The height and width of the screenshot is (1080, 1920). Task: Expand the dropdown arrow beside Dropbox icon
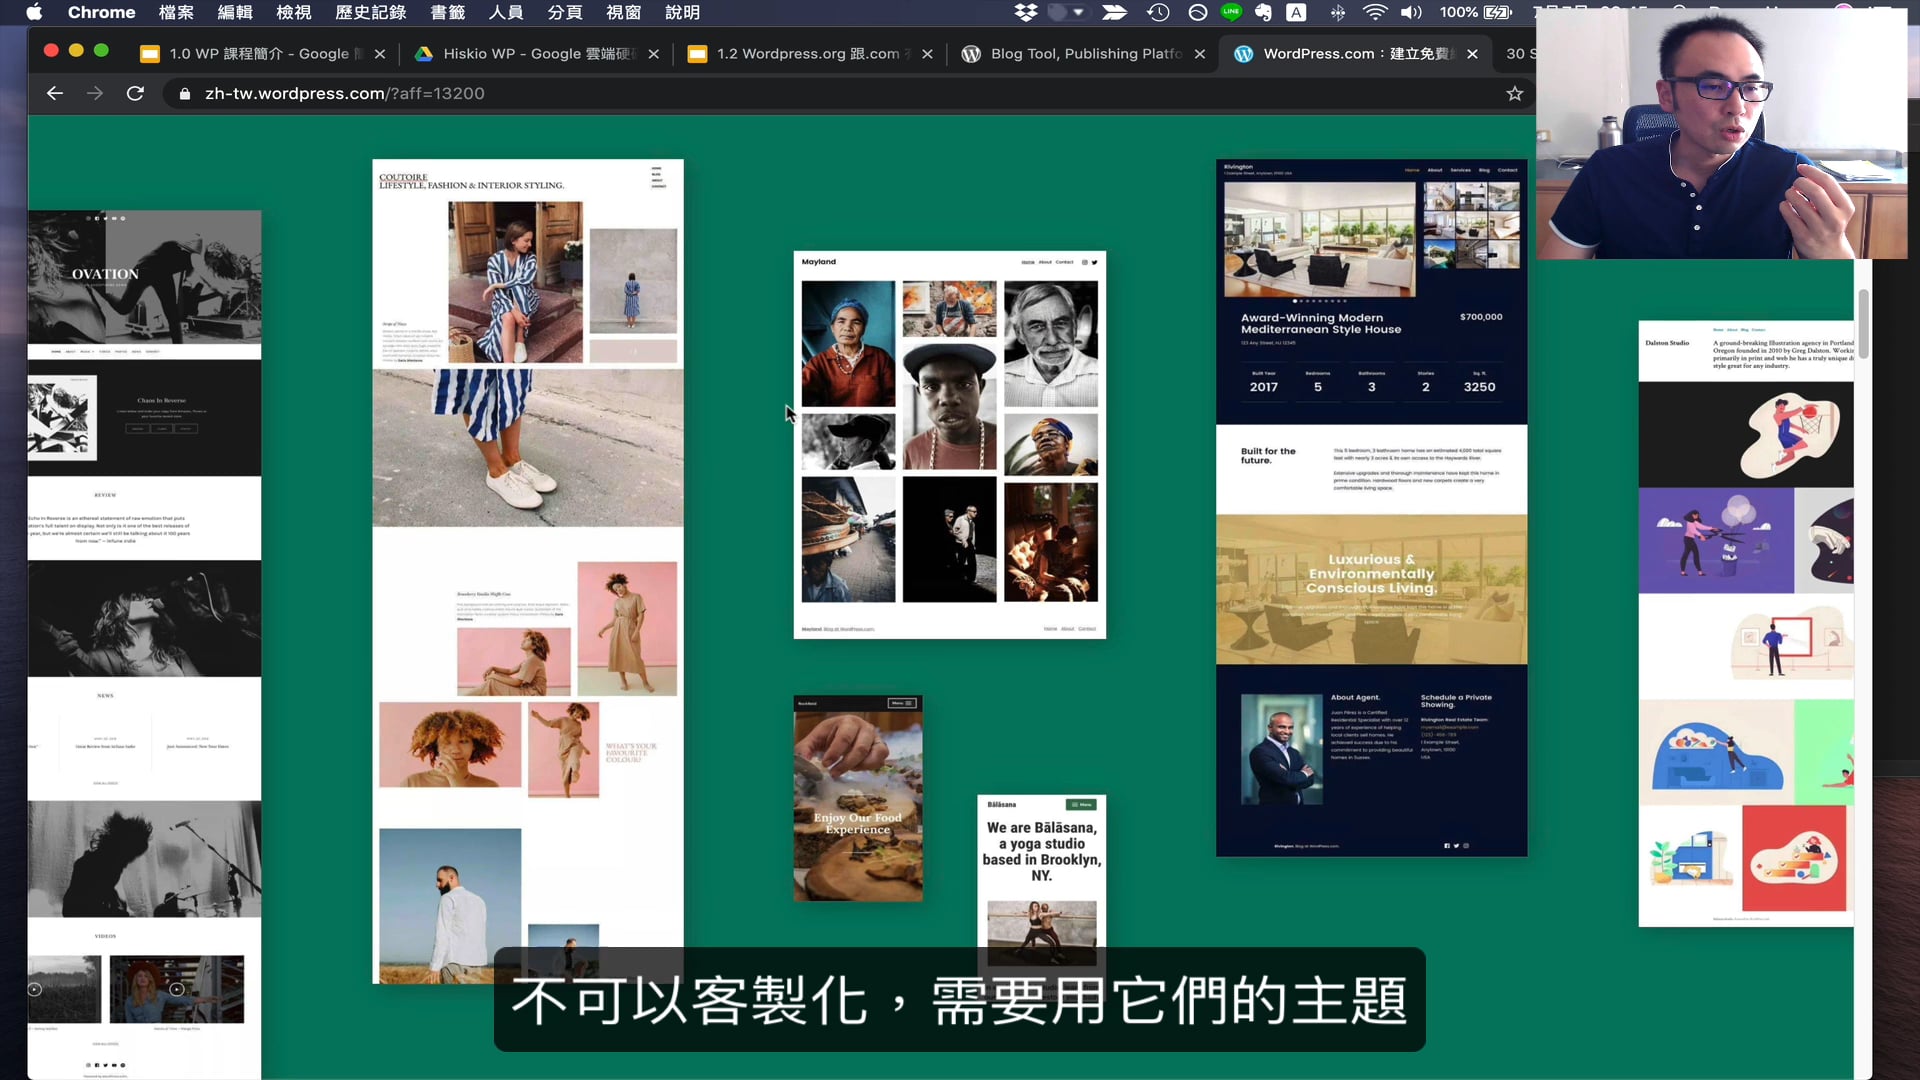coord(1078,12)
